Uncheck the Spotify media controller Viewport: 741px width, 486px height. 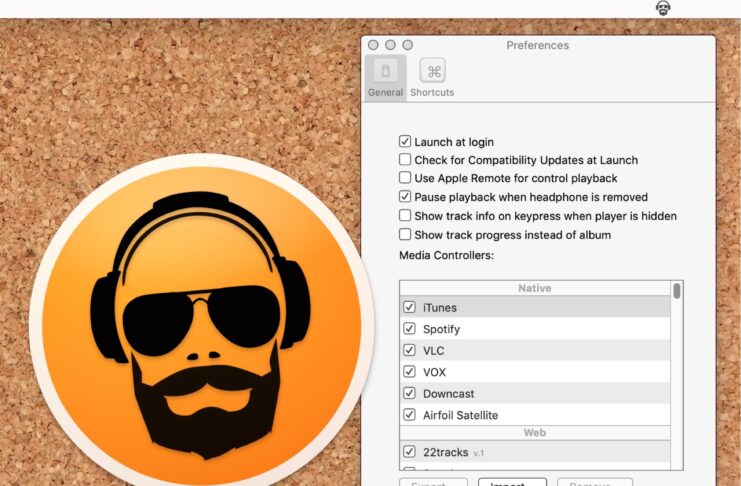pos(409,329)
